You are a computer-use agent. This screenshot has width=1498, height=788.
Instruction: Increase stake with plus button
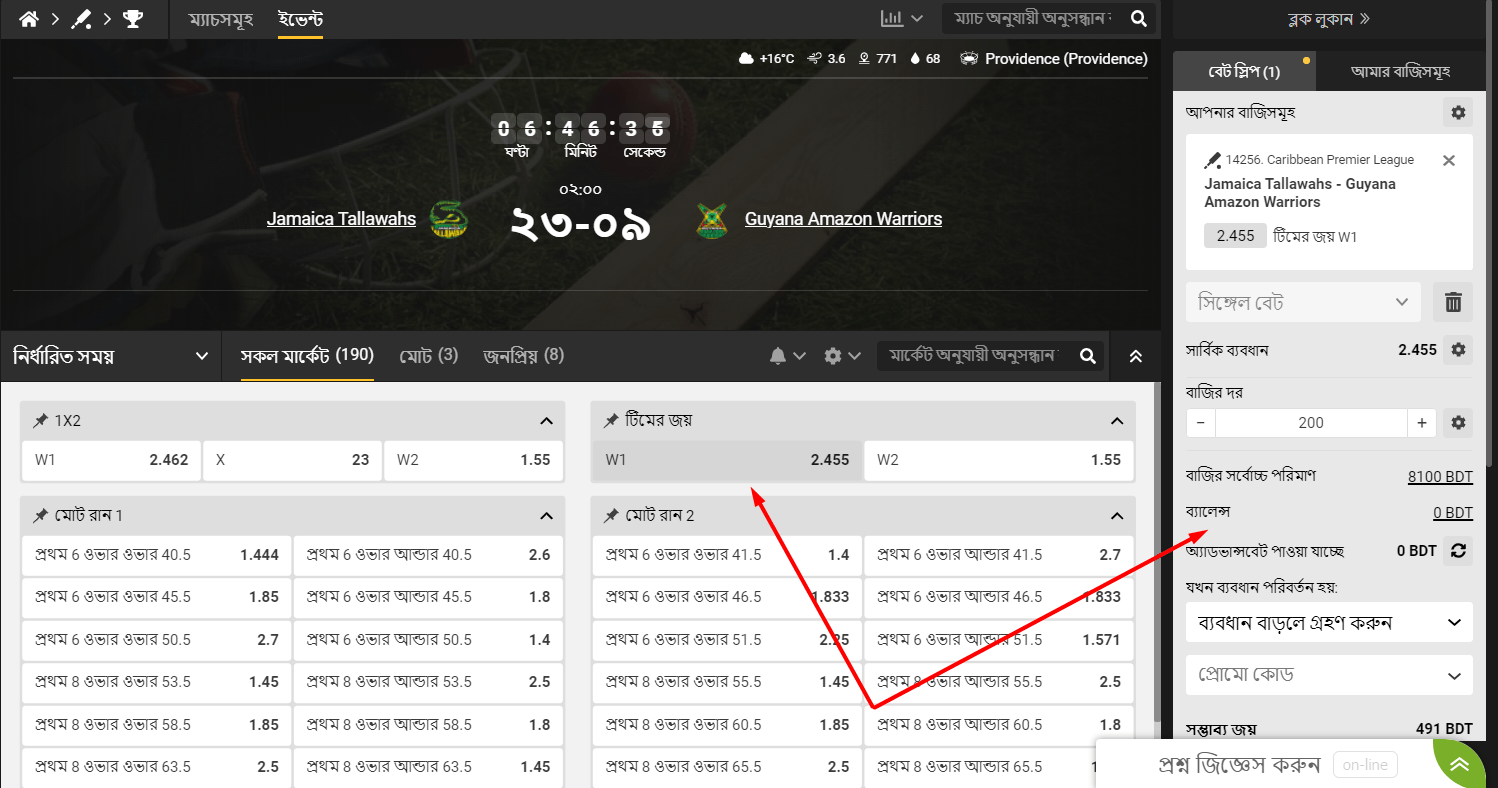point(1422,422)
